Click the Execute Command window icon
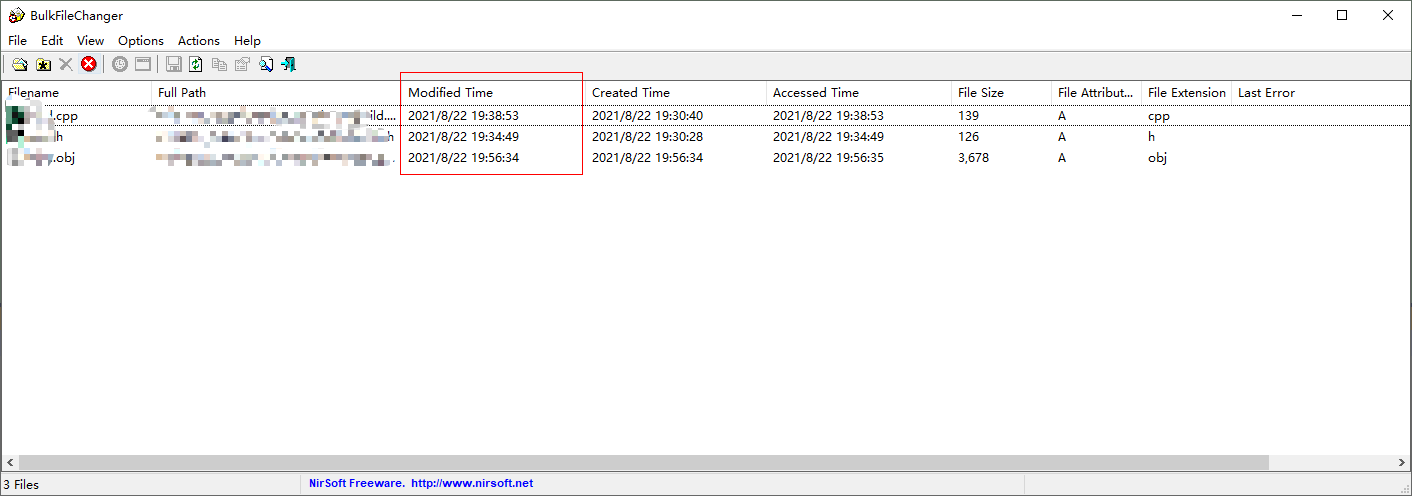This screenshot has width=1412, height=496. click(x=143, y=64)
